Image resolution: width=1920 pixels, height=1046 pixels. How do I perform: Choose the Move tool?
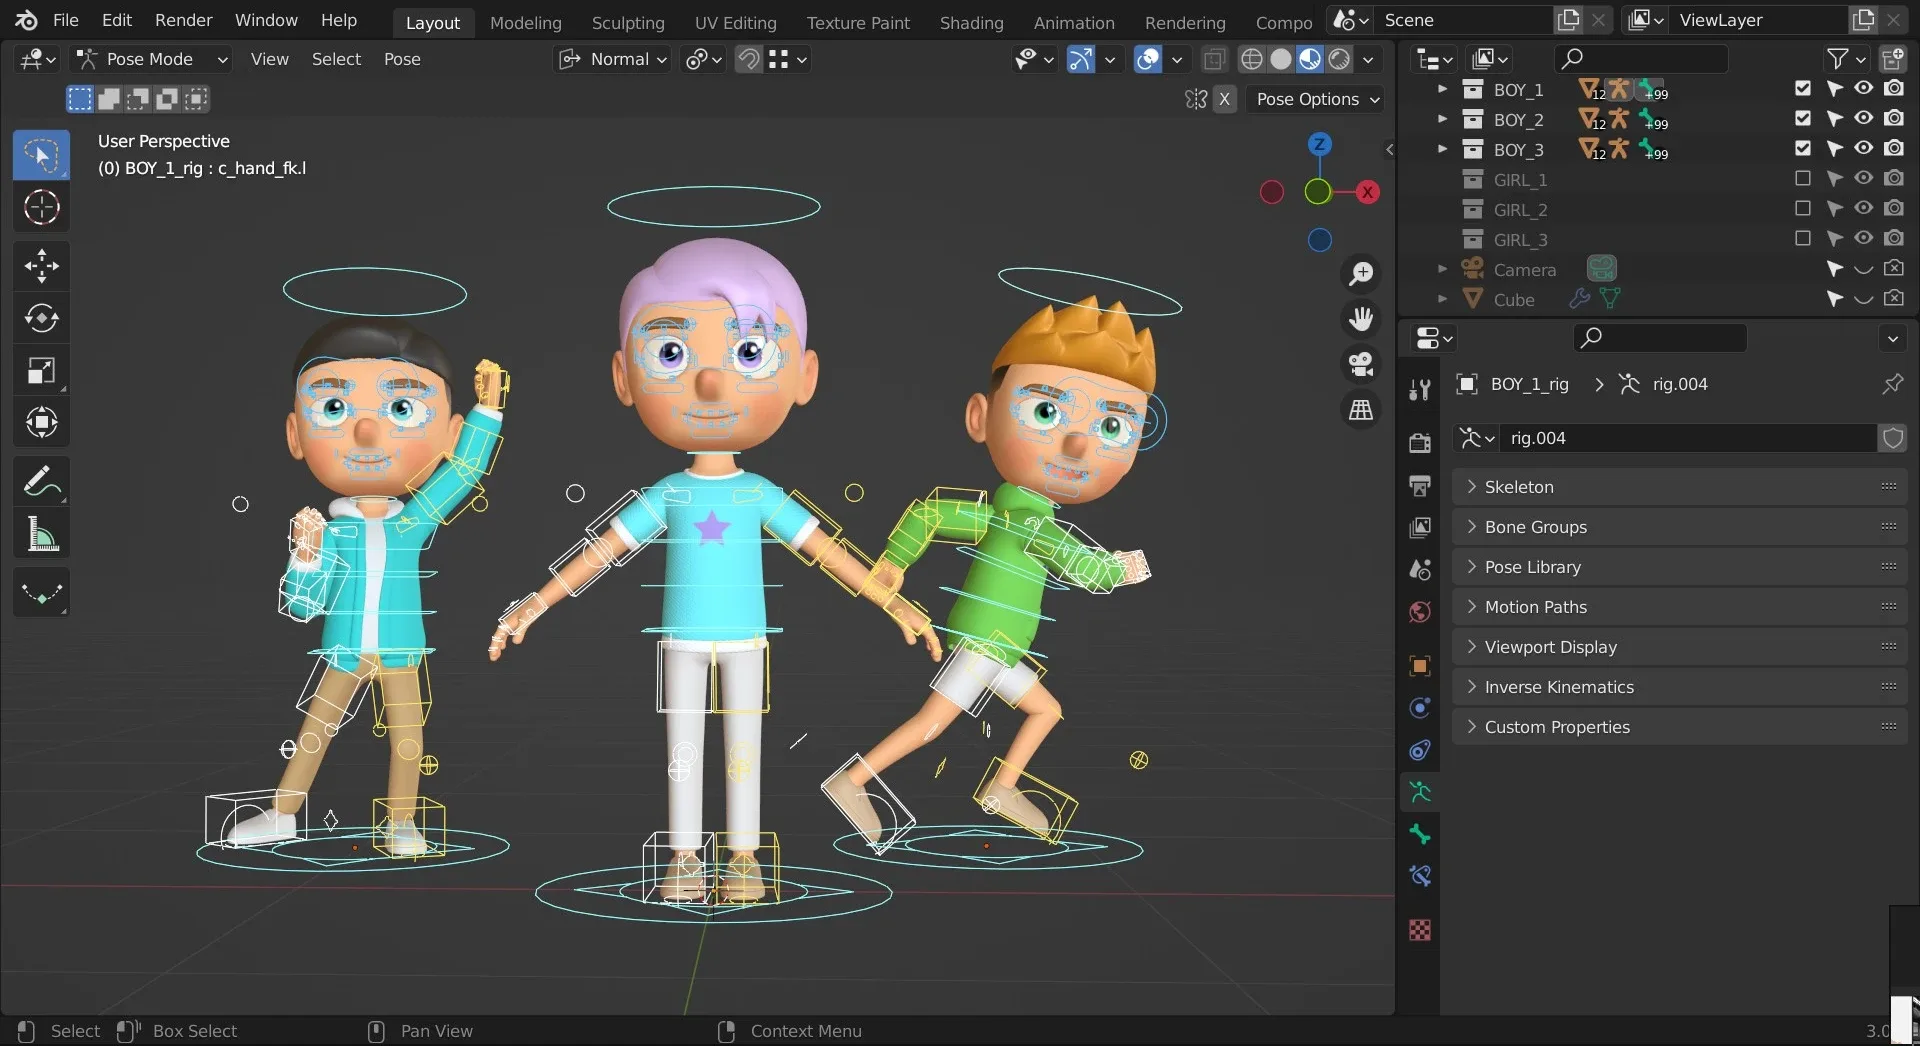click(x=41, y=266)
